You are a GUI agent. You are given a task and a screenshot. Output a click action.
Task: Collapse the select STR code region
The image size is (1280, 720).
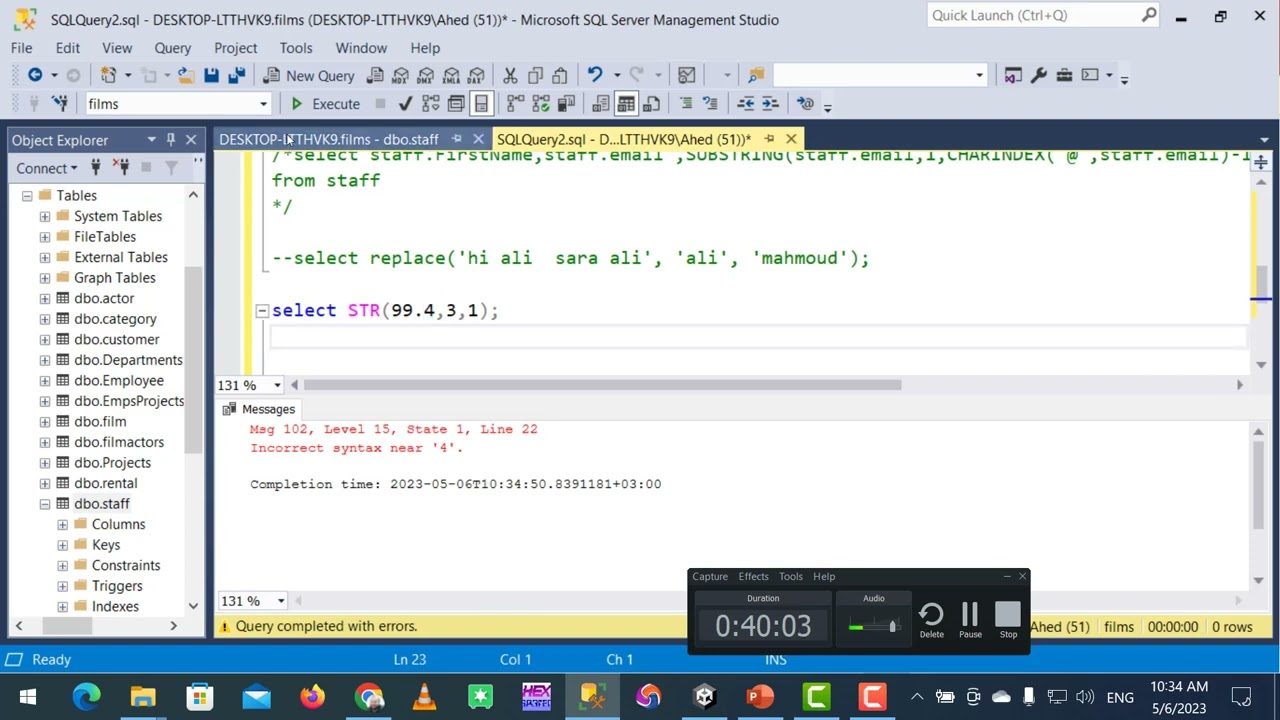coord(262,311)
